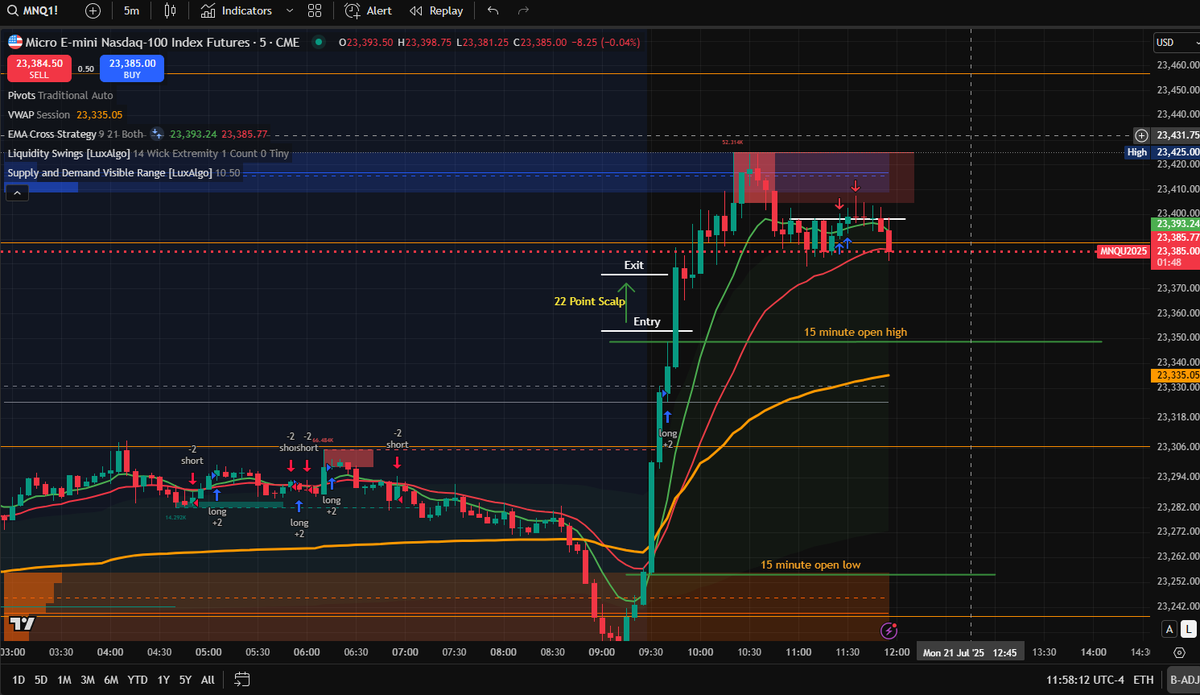This screenshot has width=1200, height=695.
Task: Open the UTC-4 timezone menu
Action: coord(1086,680)
